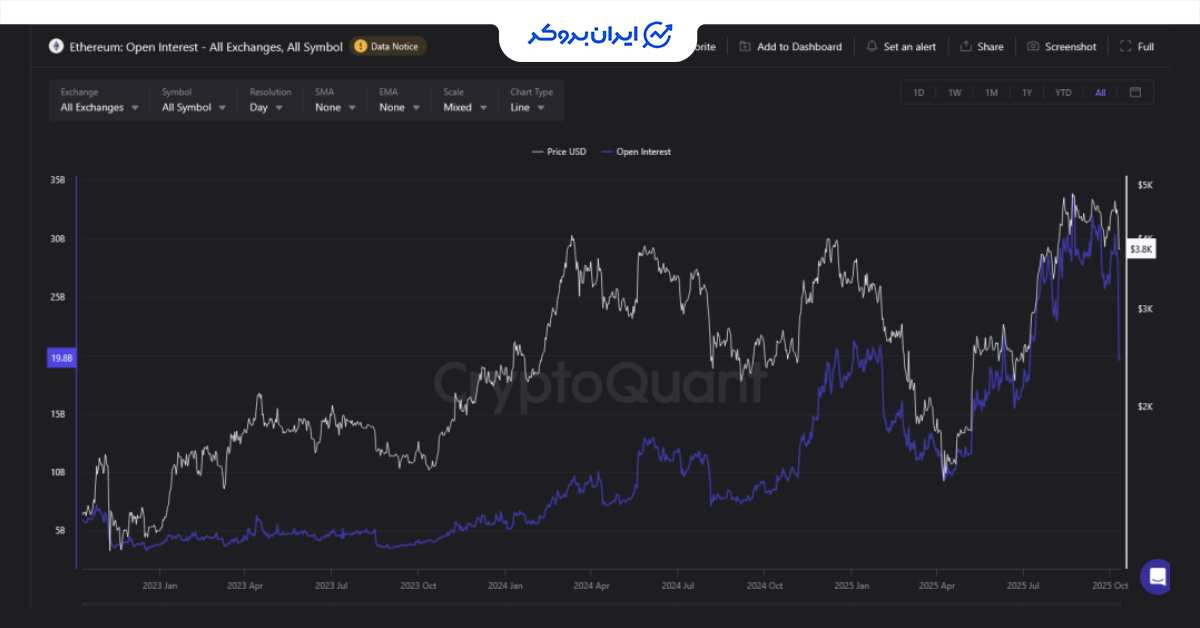Open the Exchange dropdown

pyautogui.click(x=99, y=107)
